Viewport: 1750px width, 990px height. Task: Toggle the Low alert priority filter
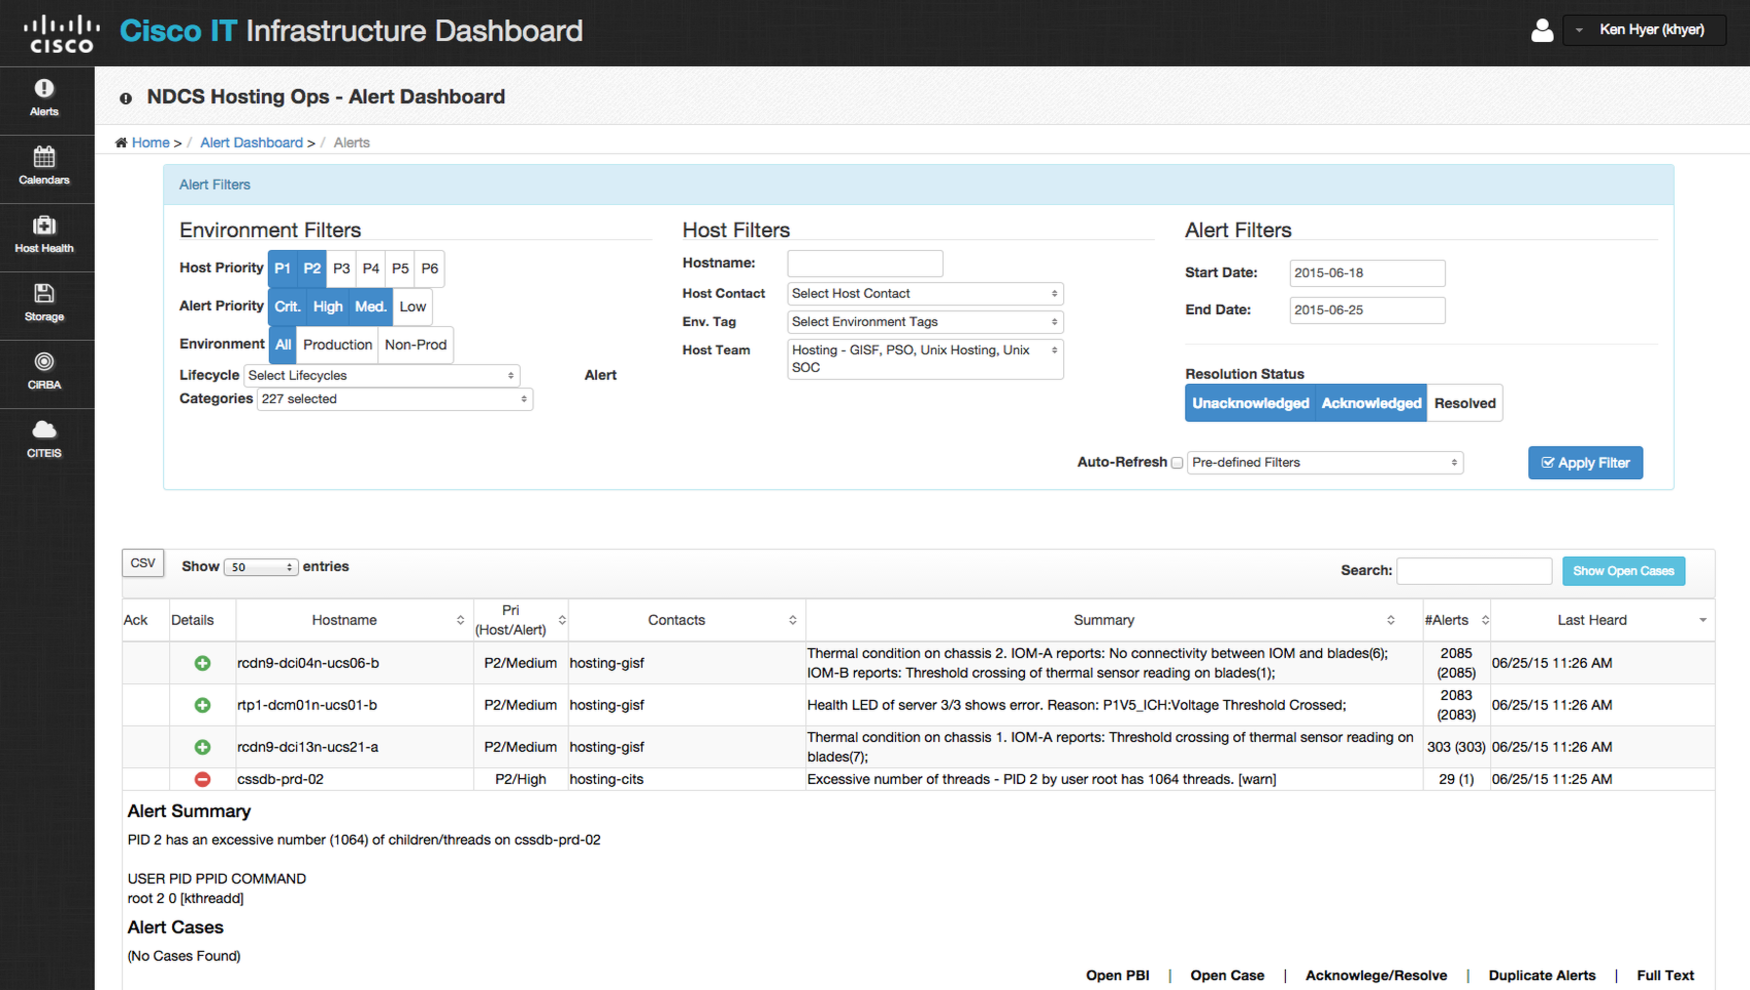[412, 307]
